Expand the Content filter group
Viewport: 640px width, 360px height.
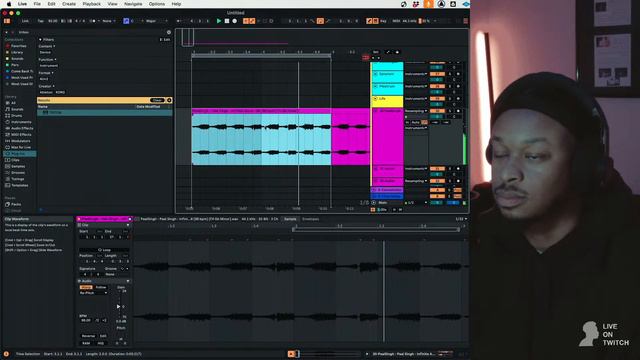click(47, 46)
